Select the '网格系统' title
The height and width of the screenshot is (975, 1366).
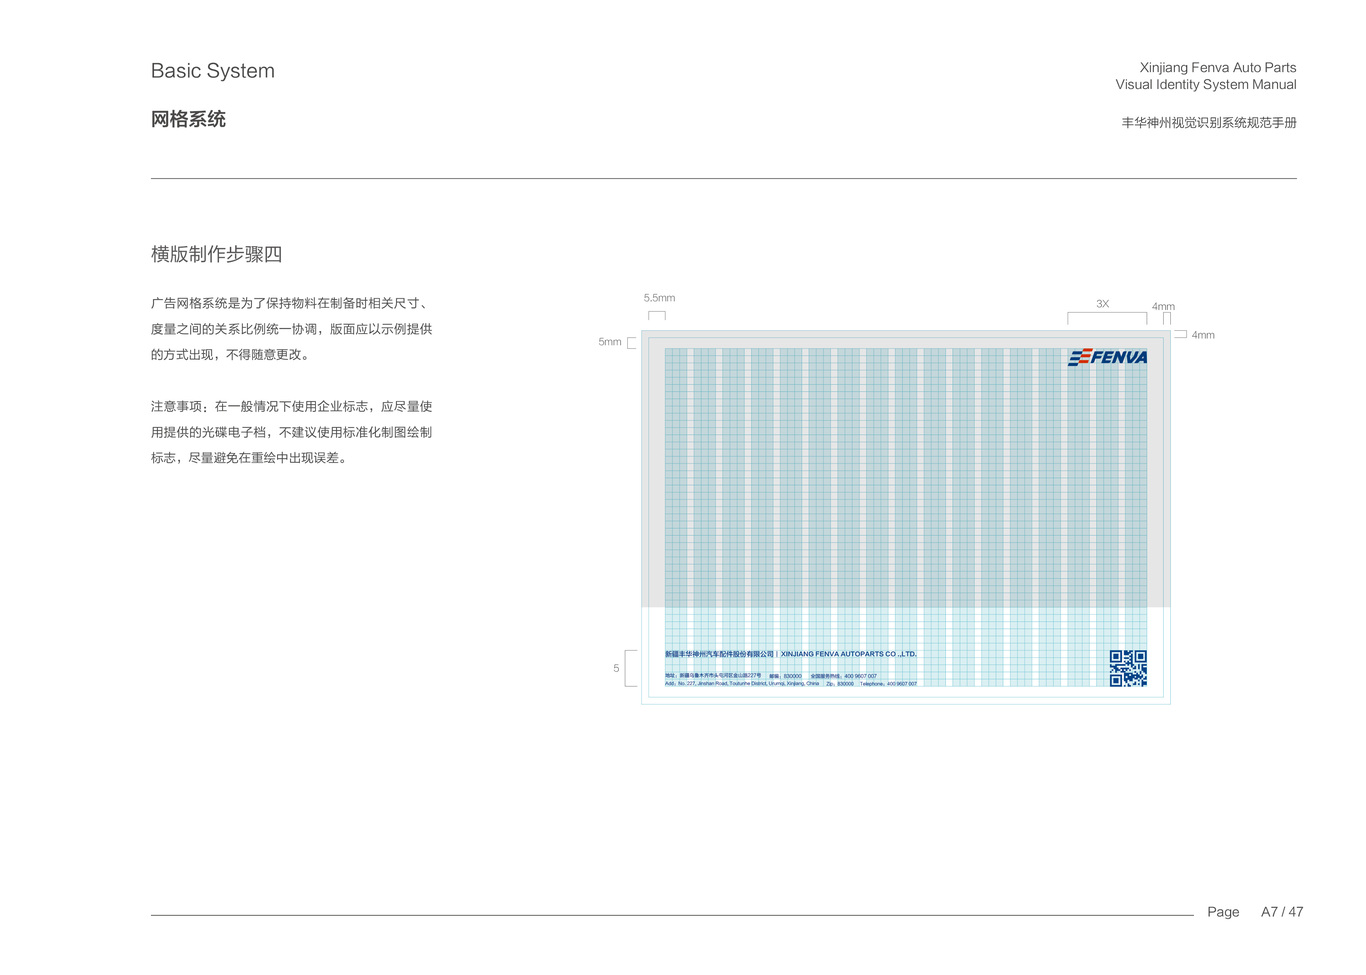tap(188, 119)
